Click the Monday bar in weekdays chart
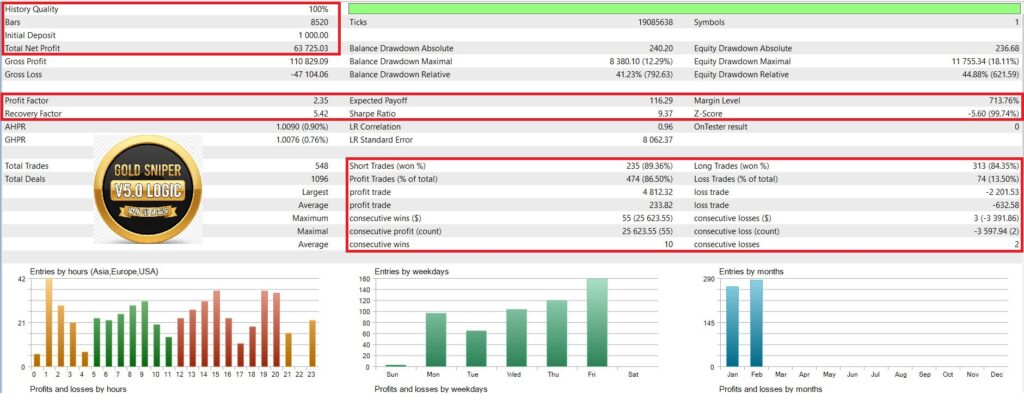Viewport: 1024px width, 405px height. tap(436, 340)
